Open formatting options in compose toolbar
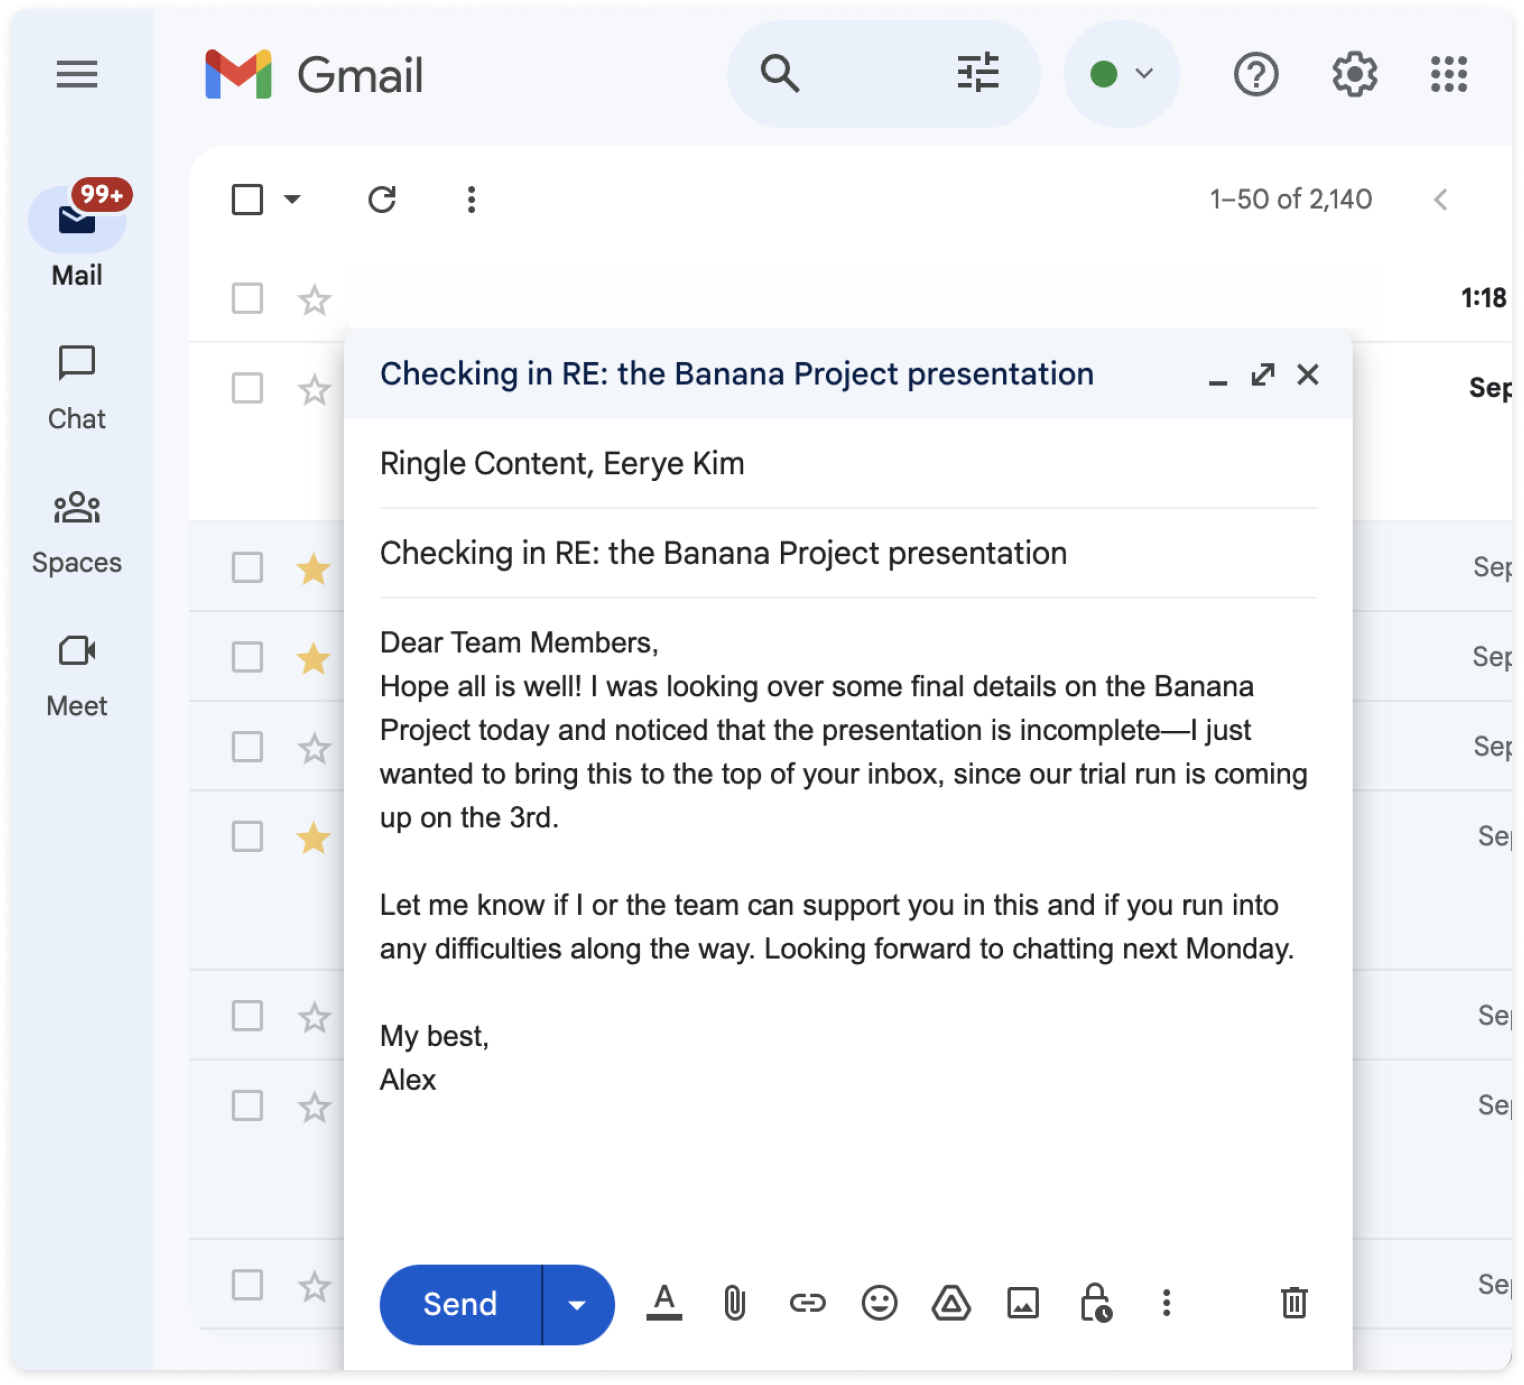 (664, 1303)
